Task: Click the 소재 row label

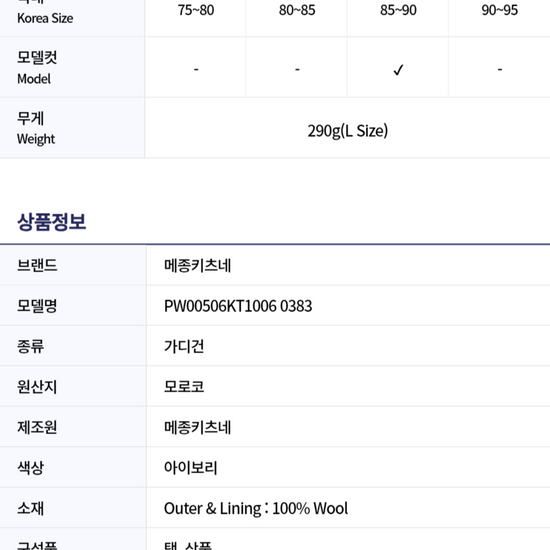Action: (x=30, y=508)
